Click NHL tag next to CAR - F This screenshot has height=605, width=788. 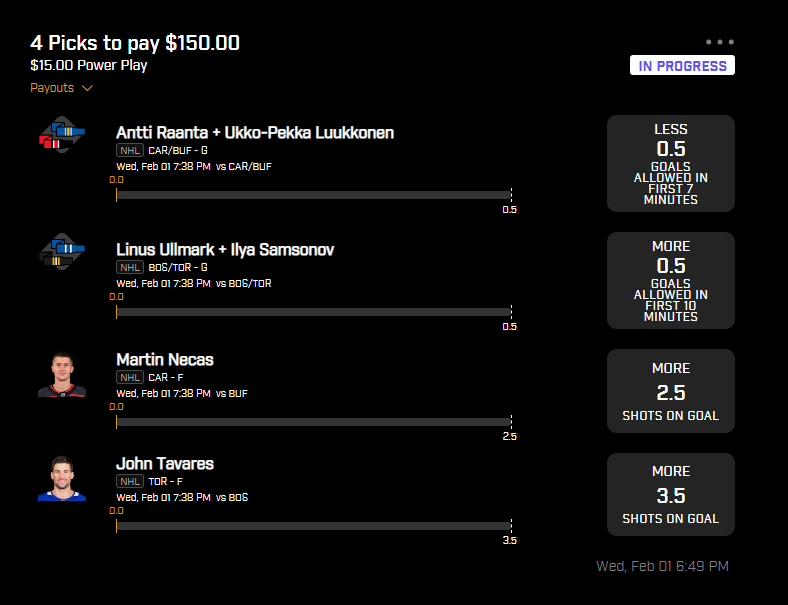[x=130, y=377]
